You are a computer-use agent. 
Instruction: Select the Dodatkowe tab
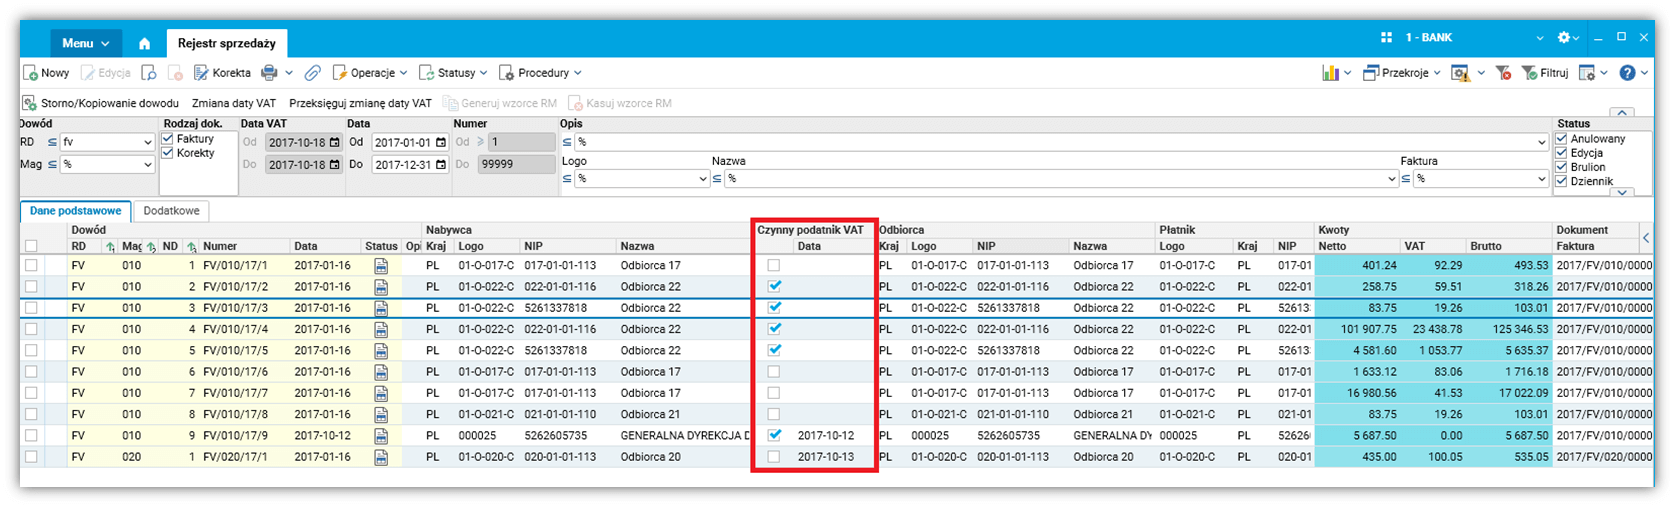click(x=171, y=211)
